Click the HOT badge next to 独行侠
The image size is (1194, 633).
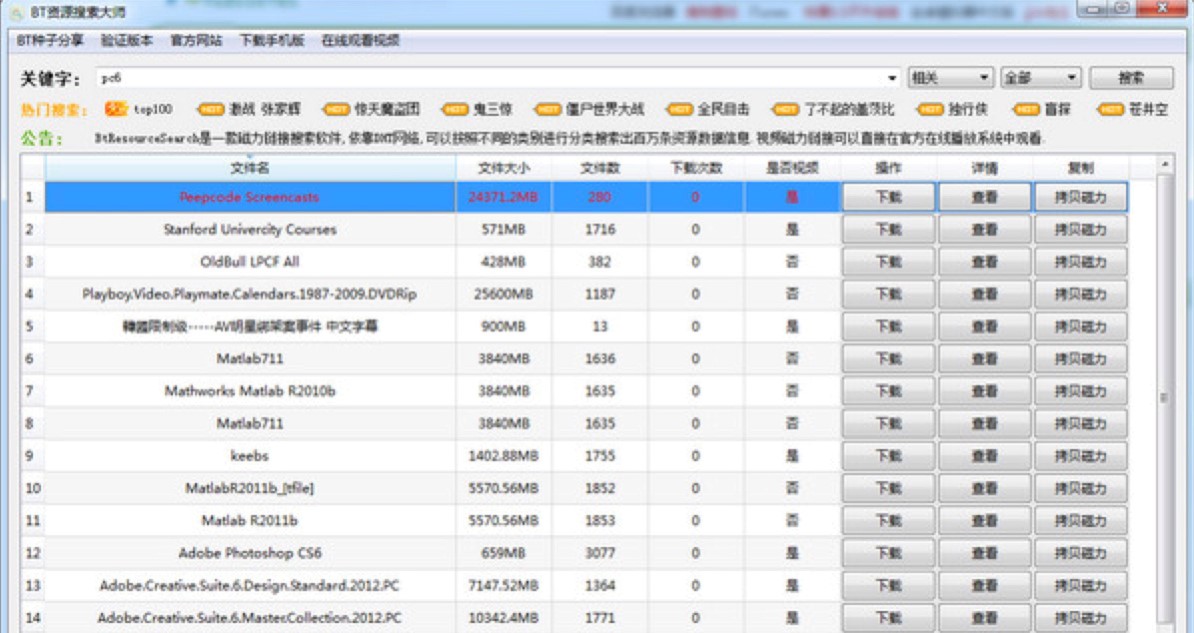930,109
